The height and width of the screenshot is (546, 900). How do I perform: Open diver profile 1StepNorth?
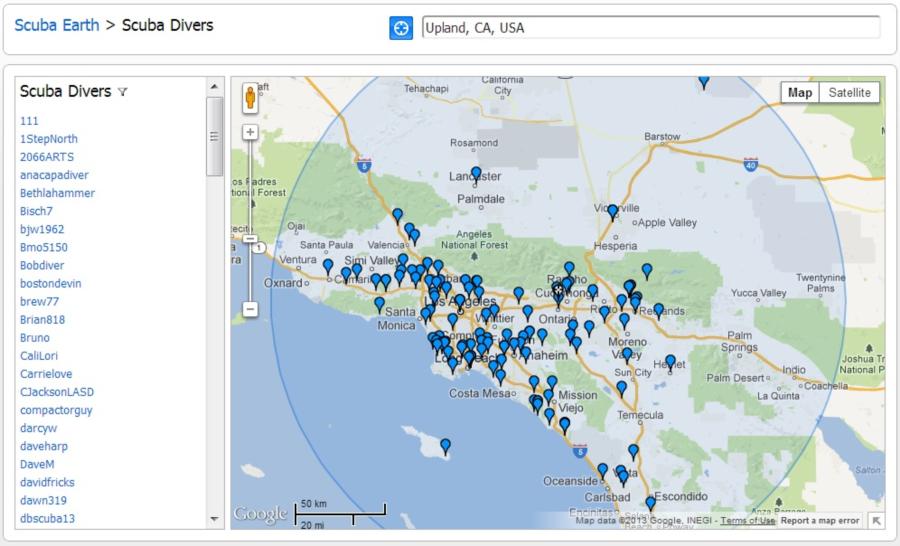click(x=49, y=139)
